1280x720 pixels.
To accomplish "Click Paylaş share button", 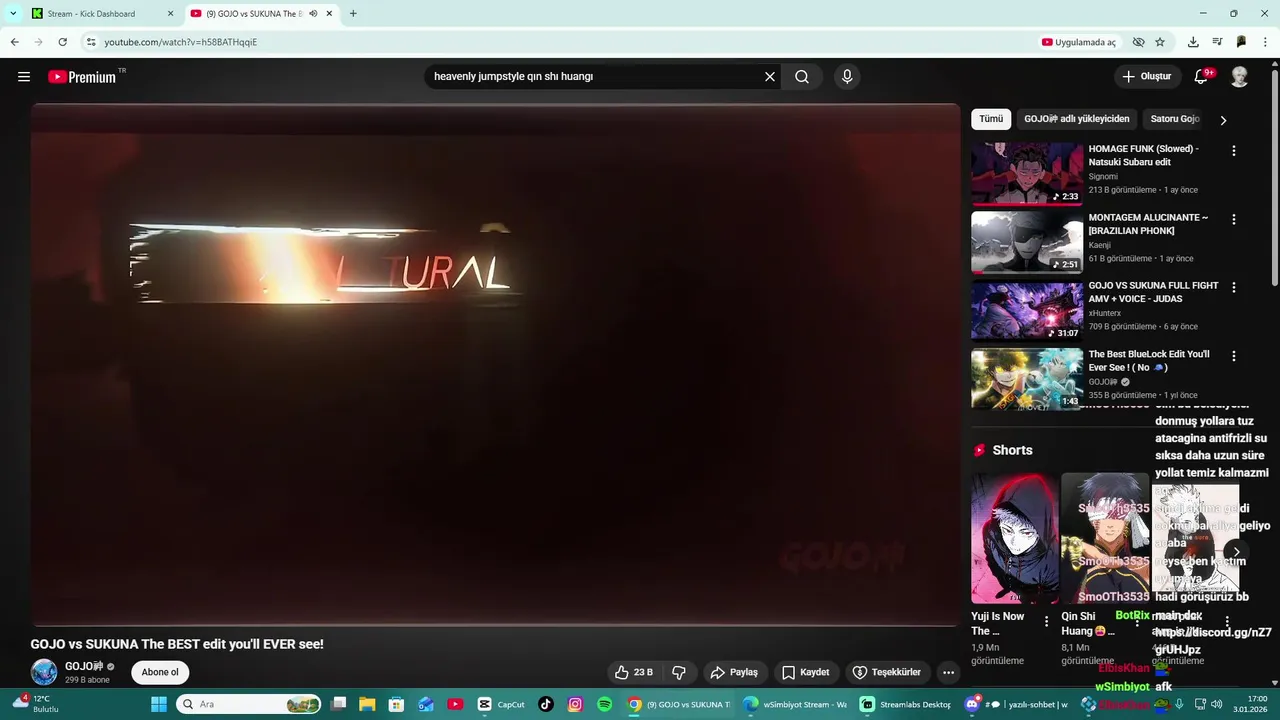I will [x=733, y=672].
